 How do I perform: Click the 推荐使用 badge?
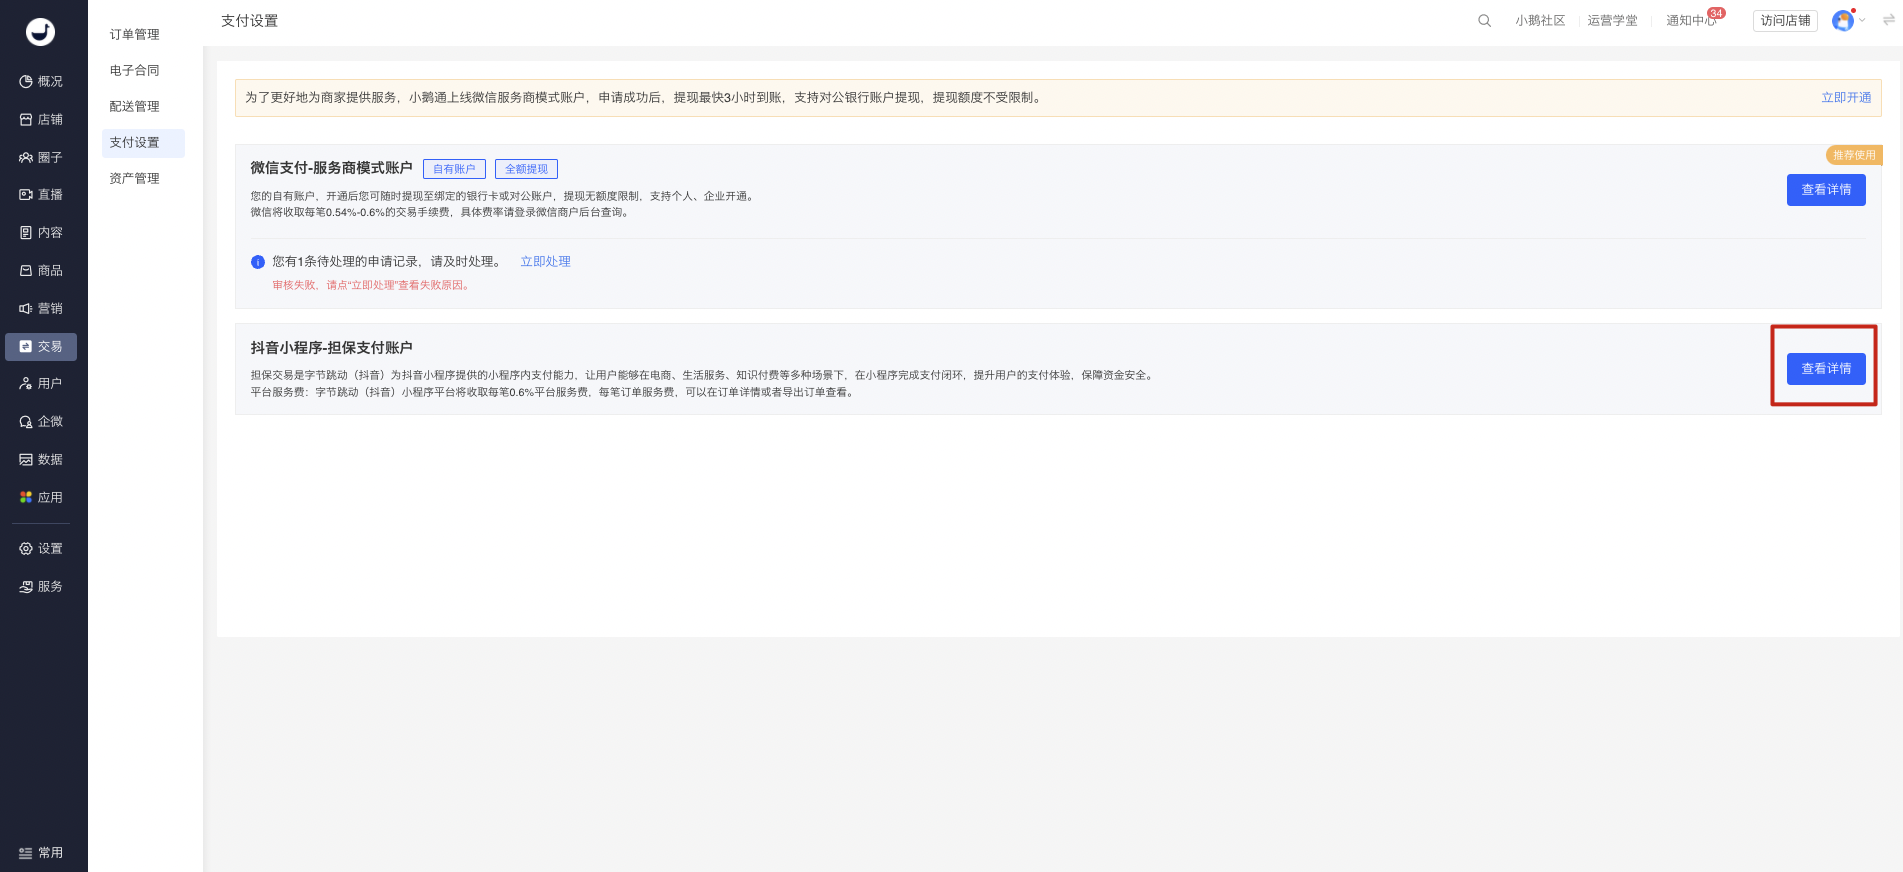[x=1854, y=155]
